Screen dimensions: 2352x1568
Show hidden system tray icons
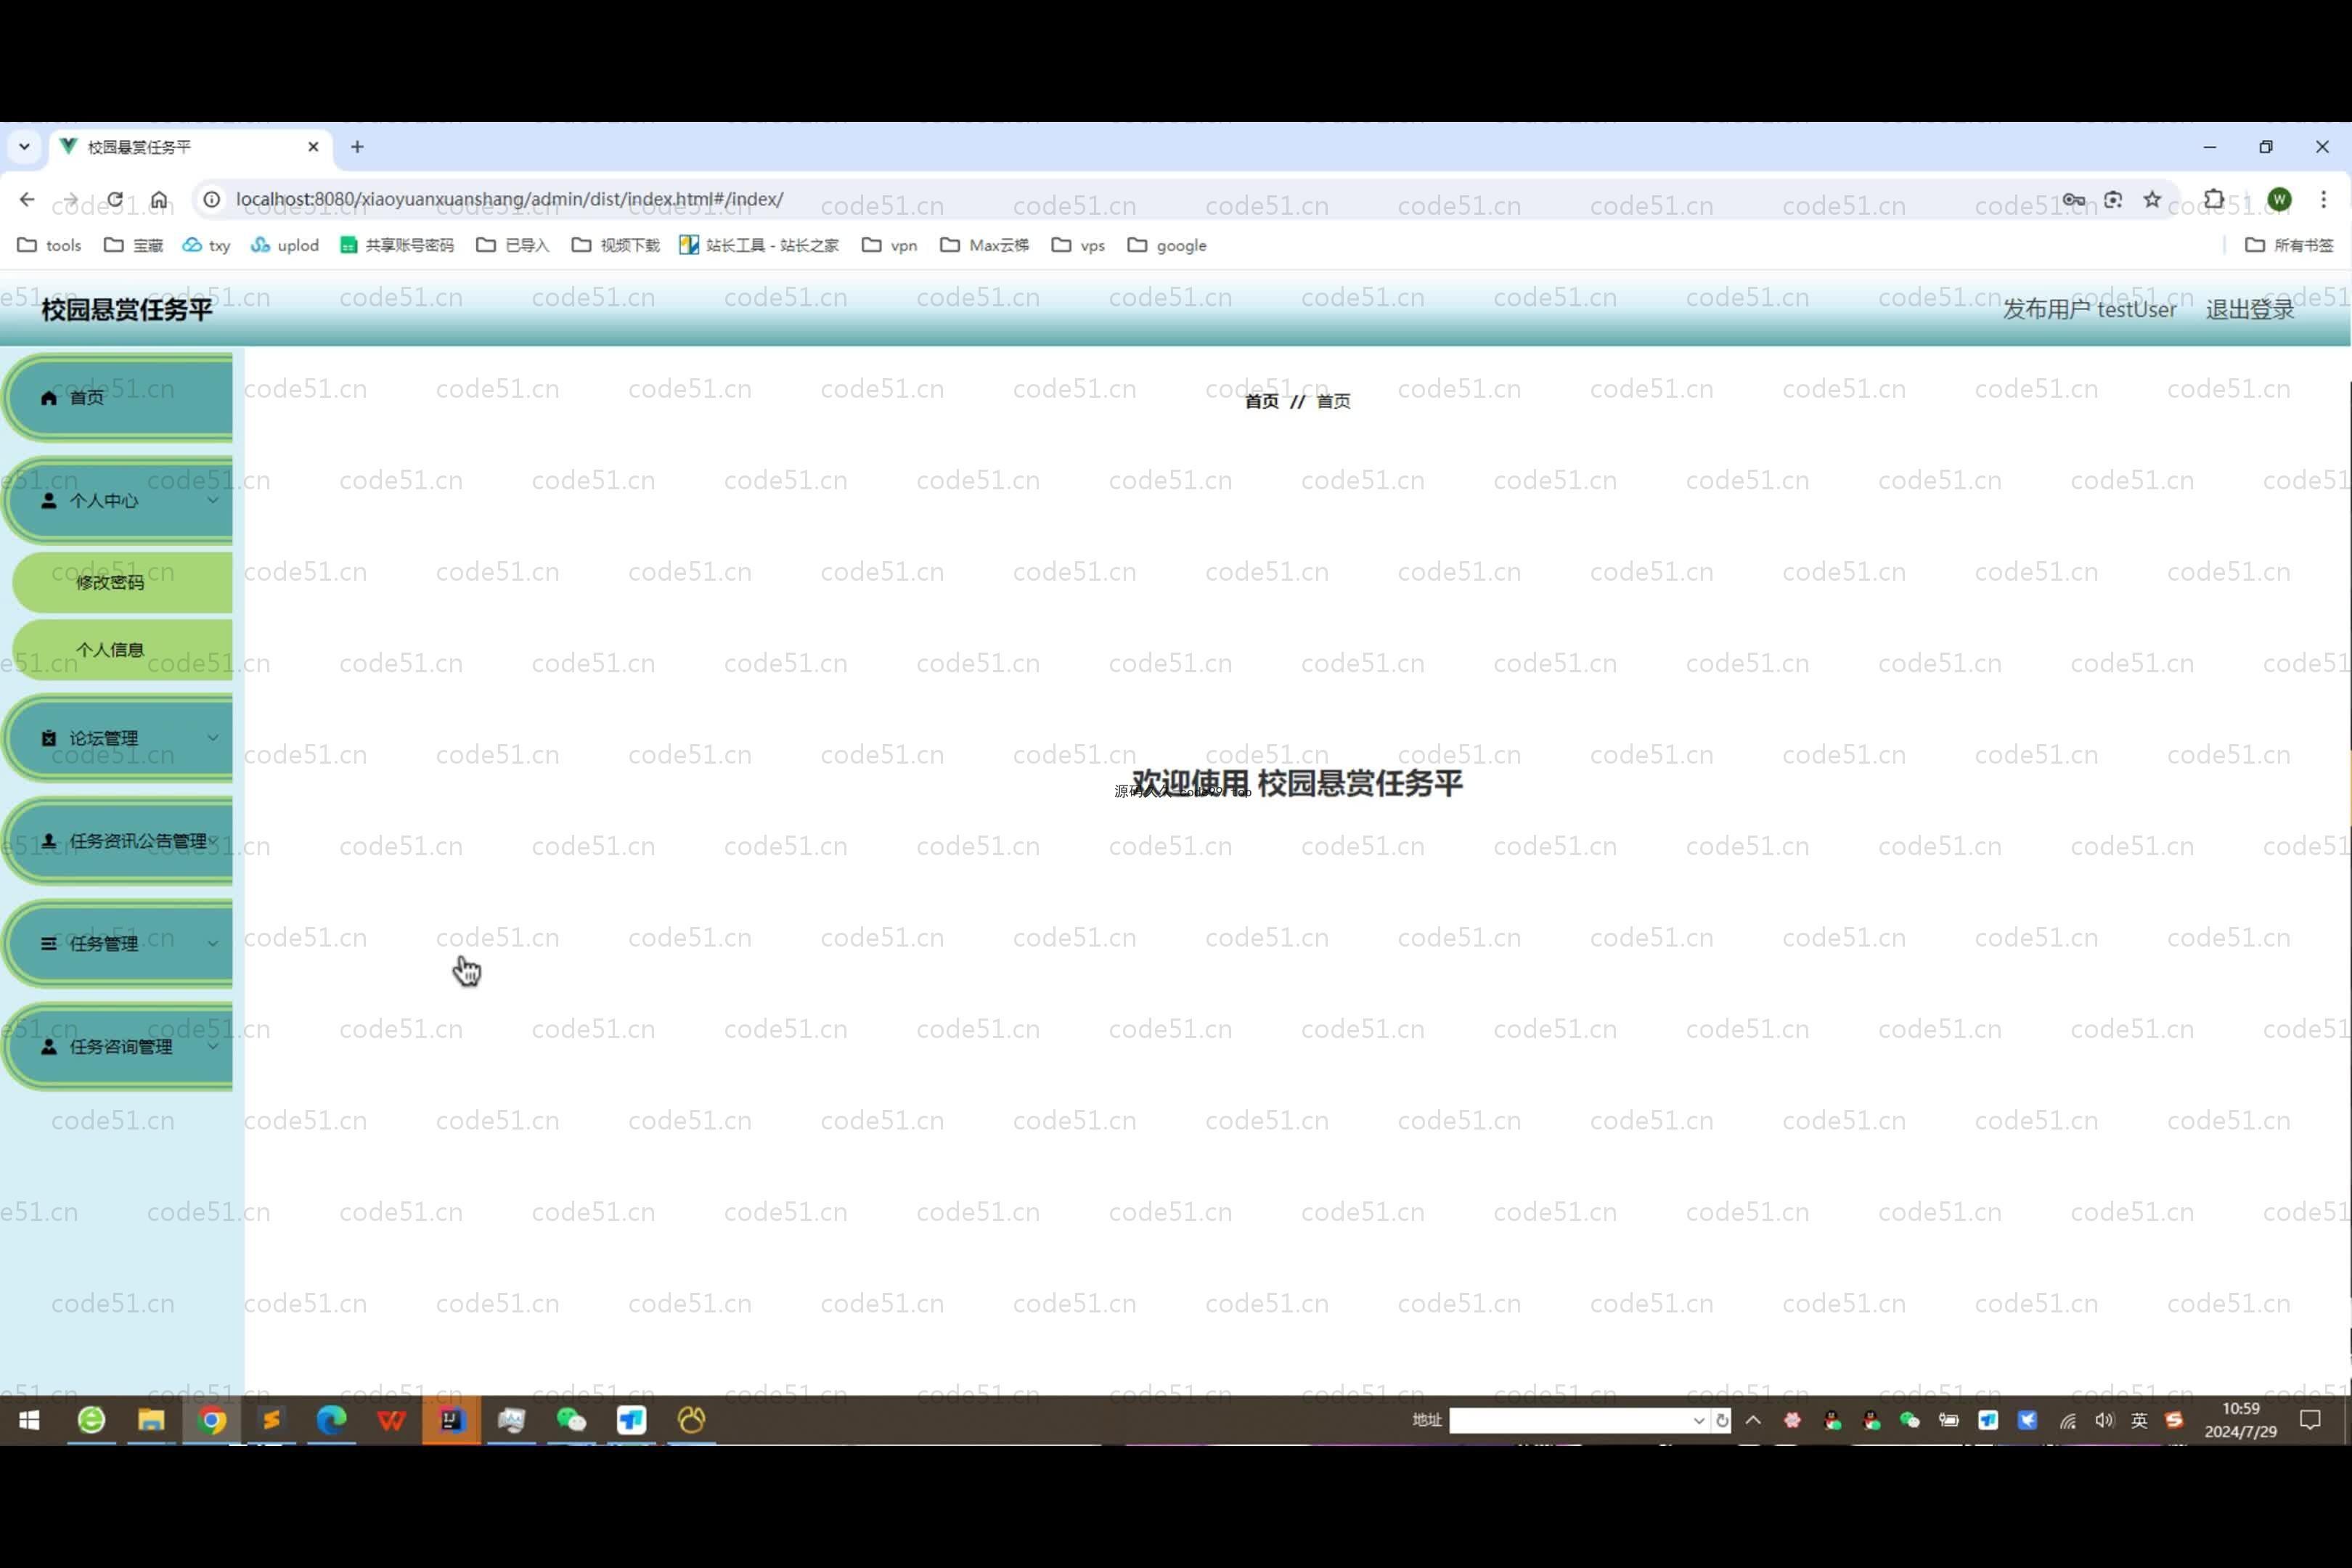[x=1753, y=1420]
